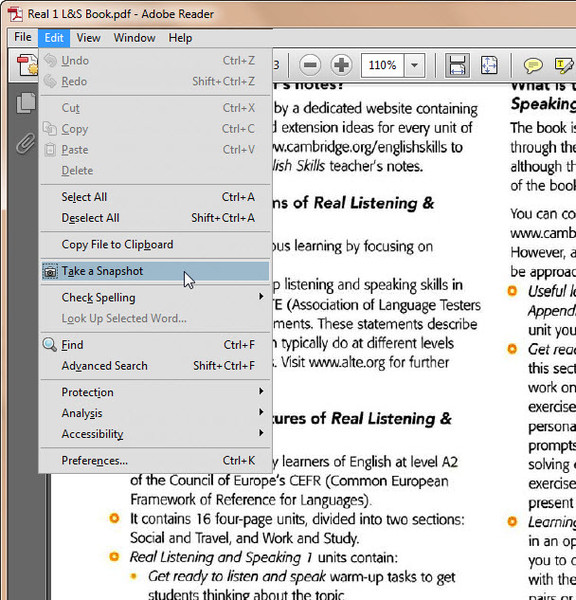Click the Adobe Reader title bar icon
Image resolution: width=576 pixels, height=600 pixels.
coord(15,14)
